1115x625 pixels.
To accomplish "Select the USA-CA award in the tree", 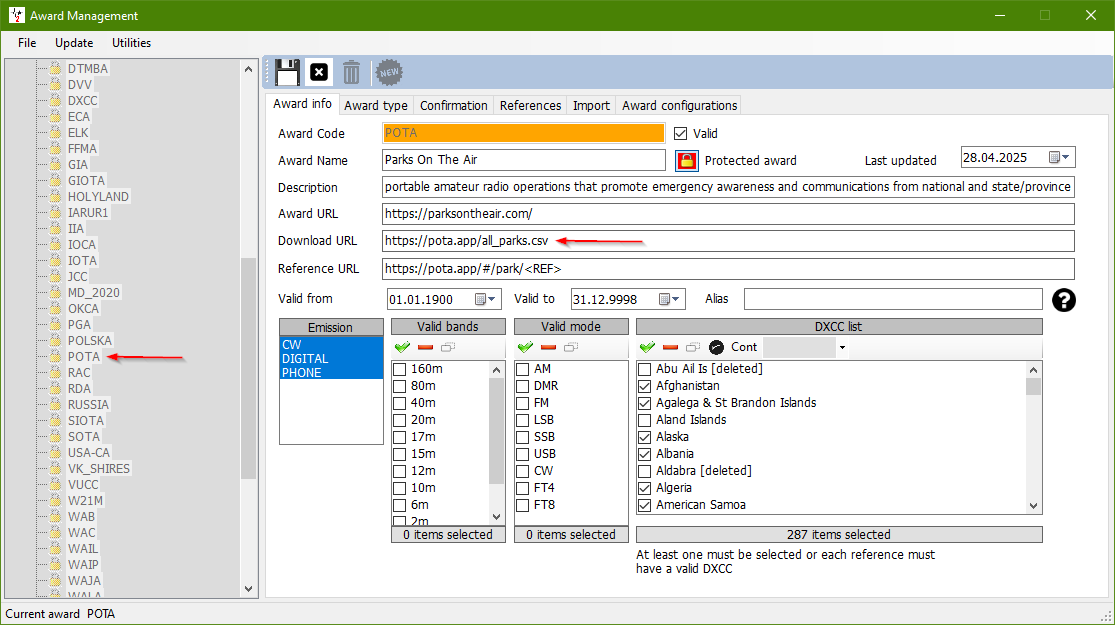I will [89, 452].
